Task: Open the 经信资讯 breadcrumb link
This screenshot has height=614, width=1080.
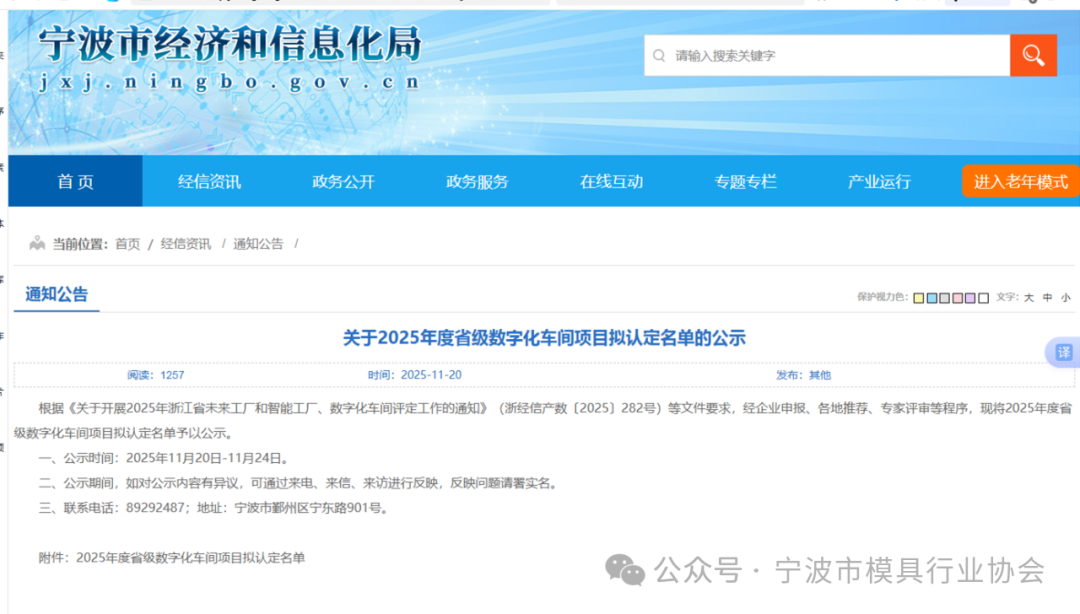Action: [186, 244]
